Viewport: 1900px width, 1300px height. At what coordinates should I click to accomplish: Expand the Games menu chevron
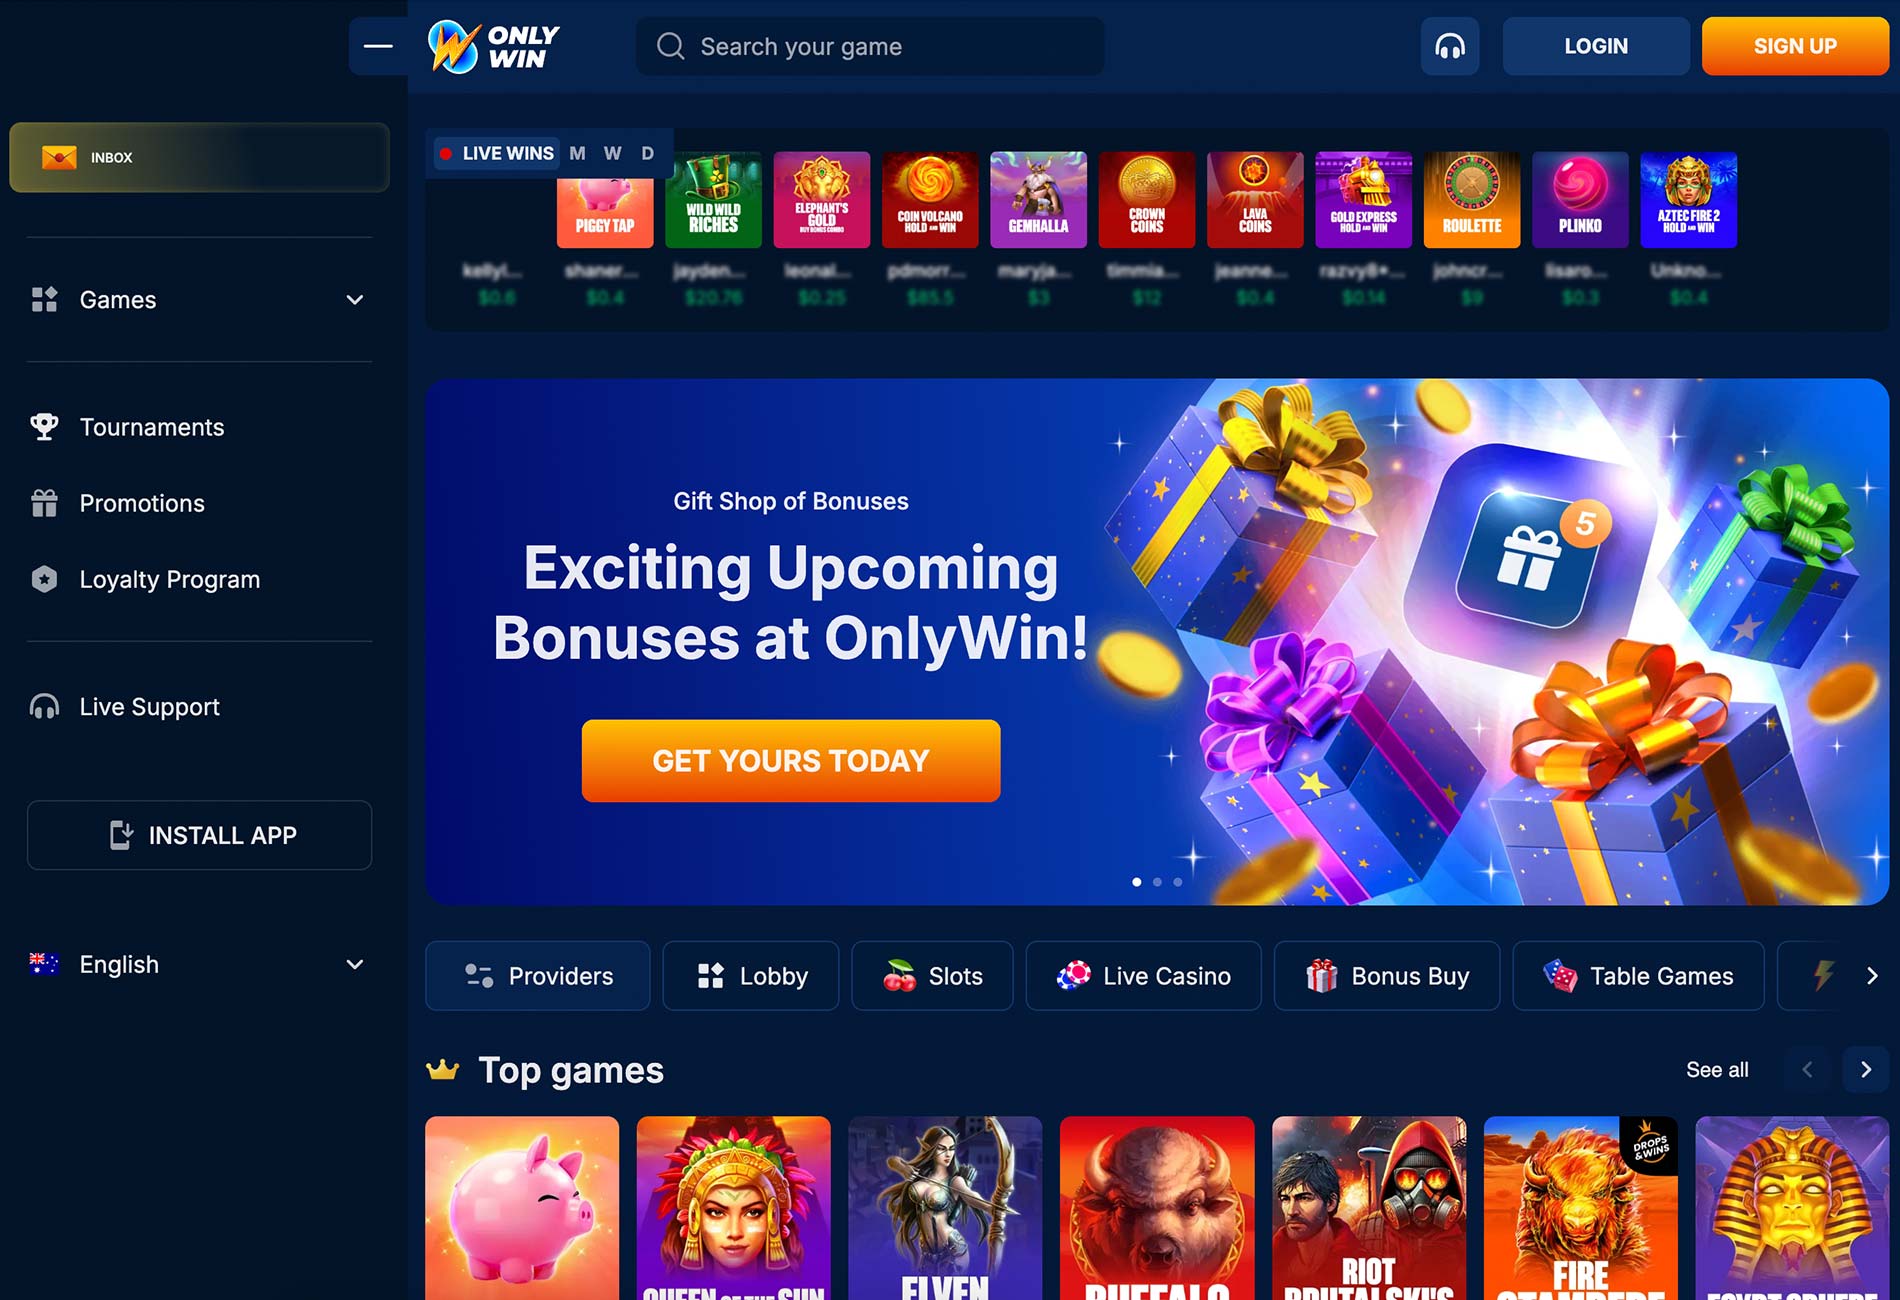click(354, 300)
